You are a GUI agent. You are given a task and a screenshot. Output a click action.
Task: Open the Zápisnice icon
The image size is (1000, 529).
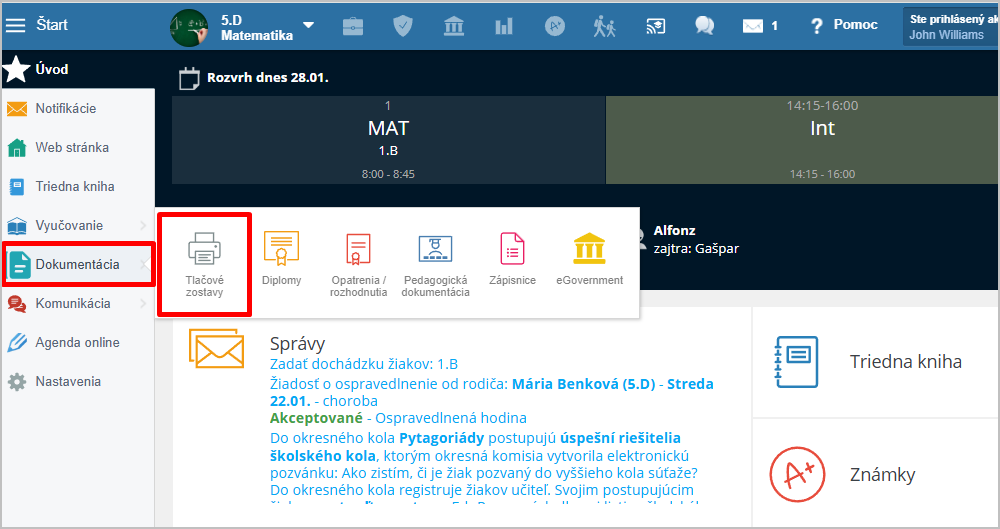tap(512, 247)
